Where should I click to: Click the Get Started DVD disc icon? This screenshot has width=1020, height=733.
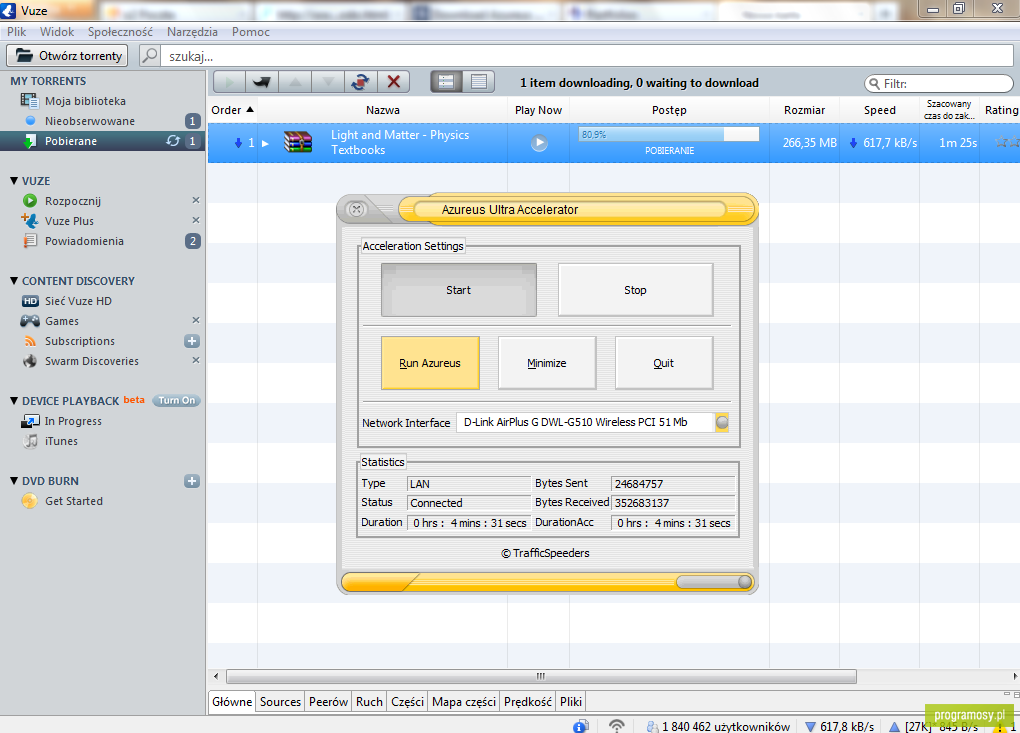point(30,501)
